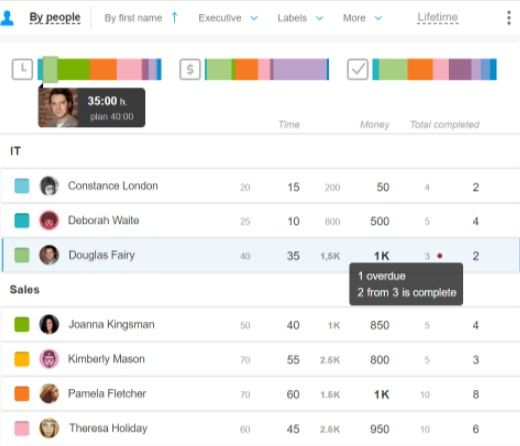Reverse sort order with the up arrow
The height and width of the screenshot is (446, 520).
pos(175,17)
